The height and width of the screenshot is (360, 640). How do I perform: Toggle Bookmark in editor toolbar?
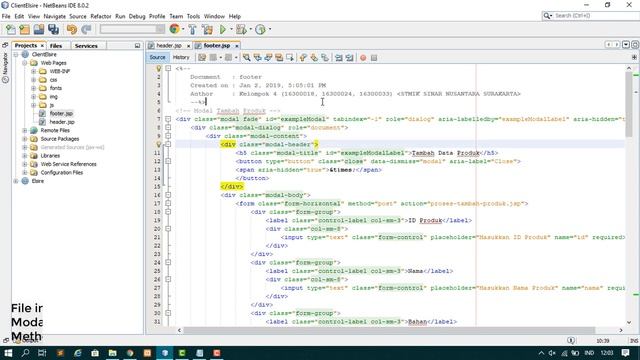325,58
